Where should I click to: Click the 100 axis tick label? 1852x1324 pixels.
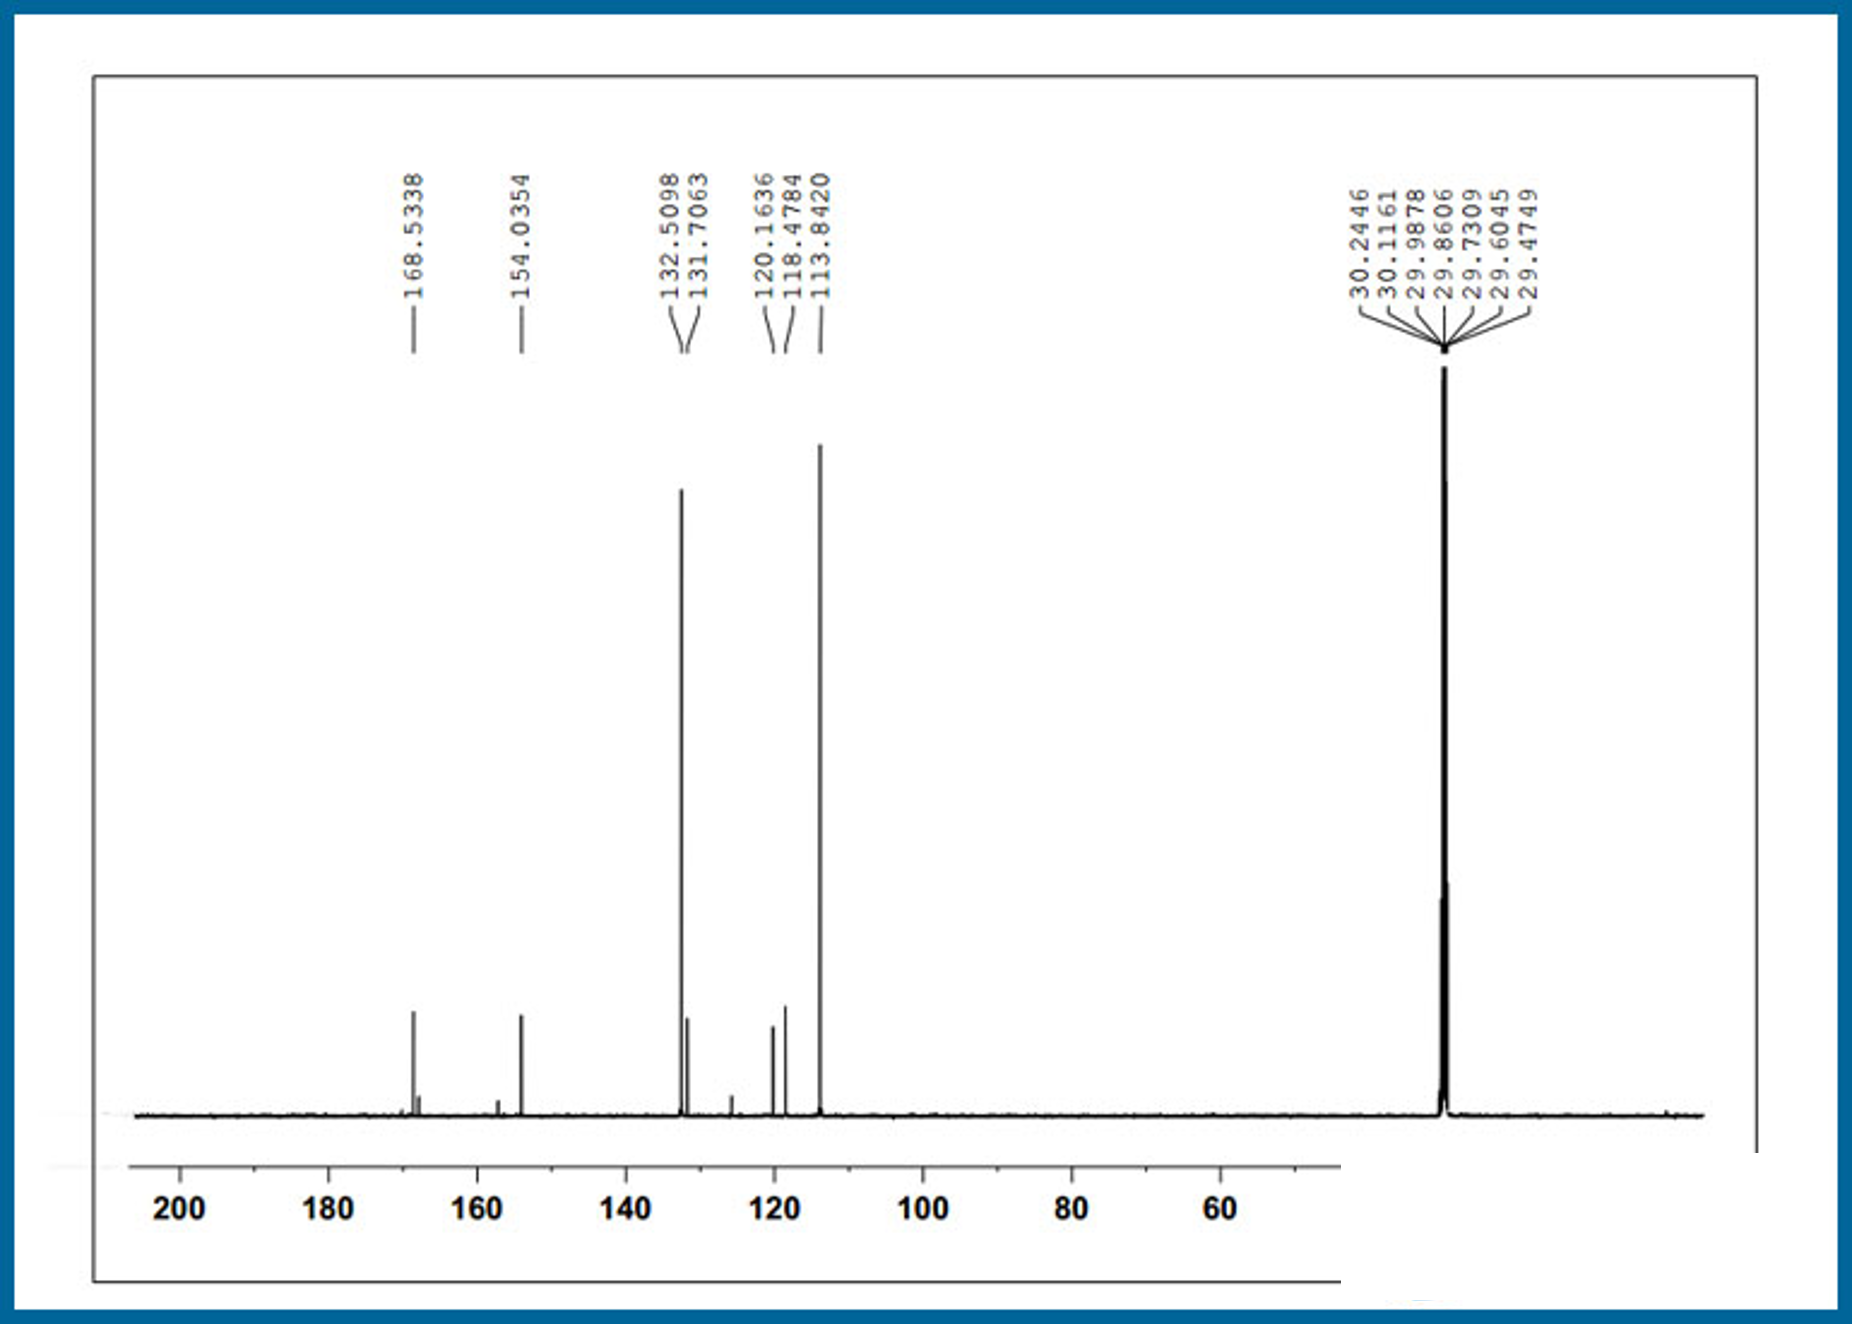[922, 1209]
